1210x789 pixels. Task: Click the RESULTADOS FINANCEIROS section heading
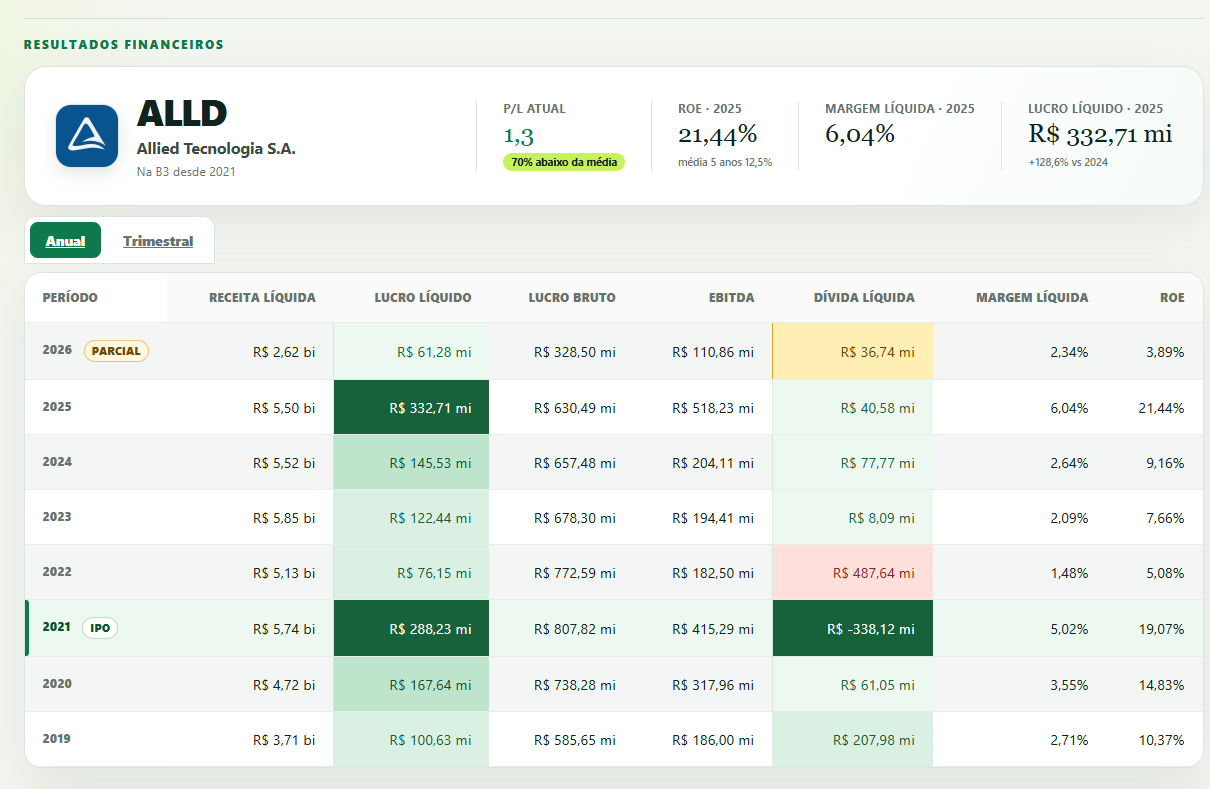pos(123,44)
